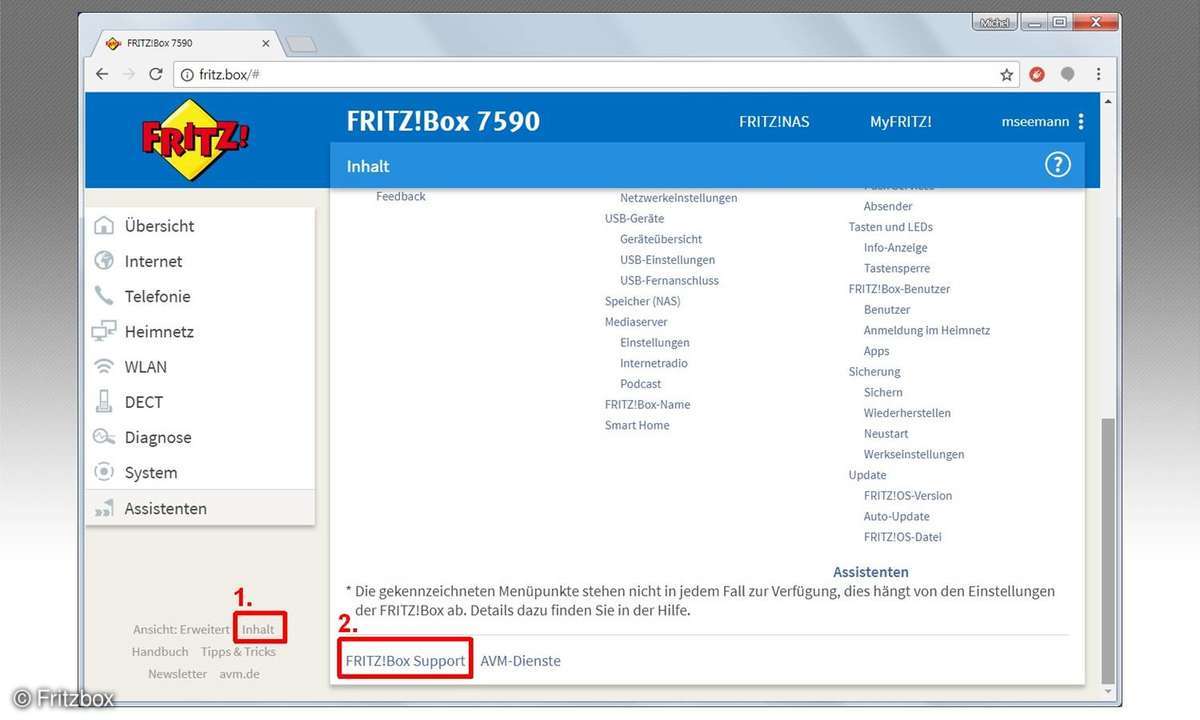
Task: Open the MyFRITZ! header tab
Action: [x=900, y=122]
